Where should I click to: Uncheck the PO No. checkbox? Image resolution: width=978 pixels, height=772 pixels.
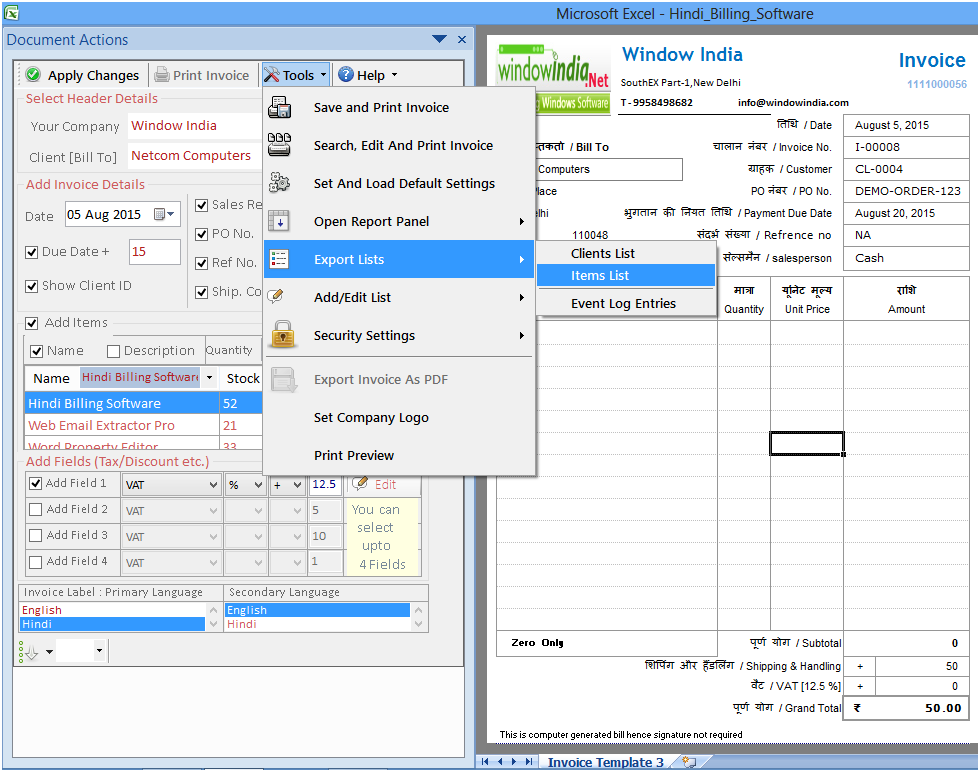coord(201,234)
